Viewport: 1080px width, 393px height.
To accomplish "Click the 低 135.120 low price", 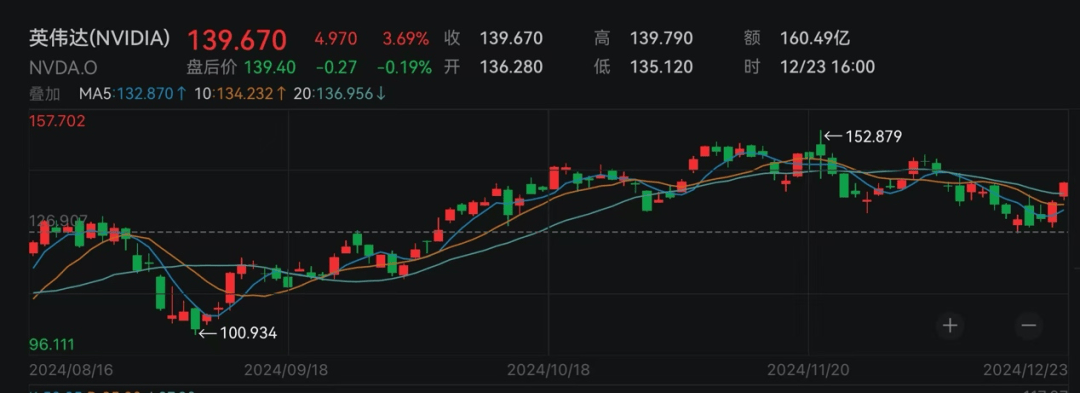I will 643,67.
